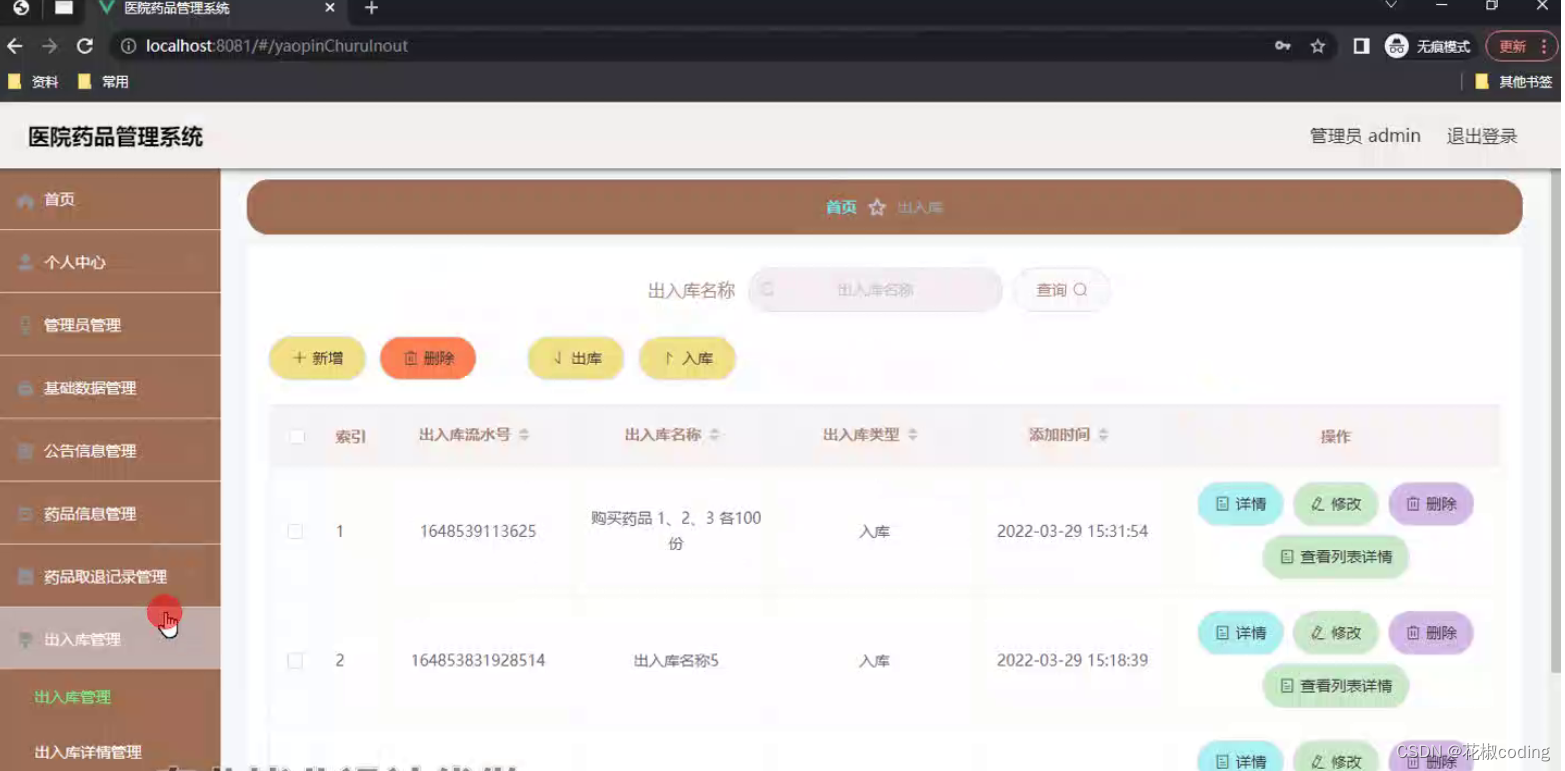Expand 基础数据管理 sidebar menu
Image resolution: width=1565 pixels, height=771 pixels.
(110, 388)
